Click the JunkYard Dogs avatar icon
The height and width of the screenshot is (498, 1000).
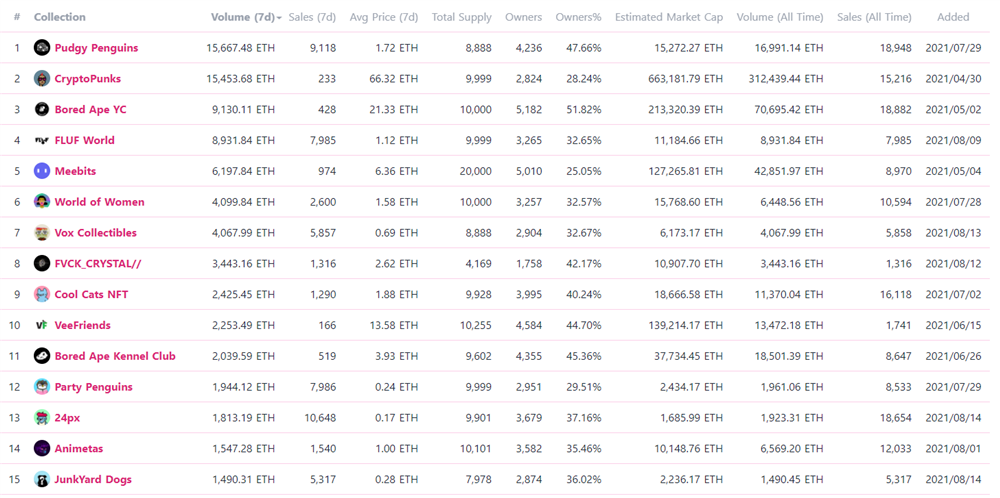pyautogui.click(x=41, y=479)
